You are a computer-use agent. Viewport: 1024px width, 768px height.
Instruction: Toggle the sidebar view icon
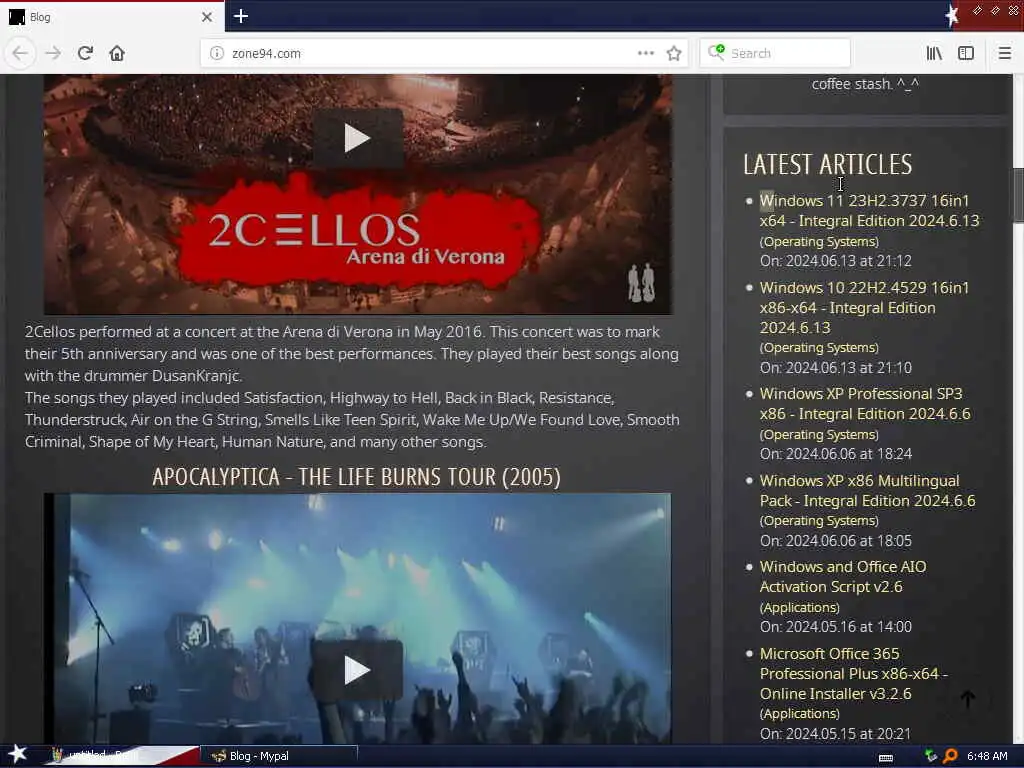966,53
